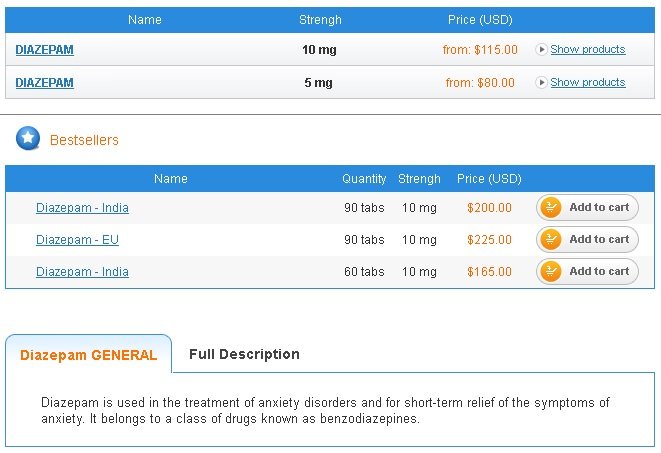The height and width of the screenshot is (453, 661).
Task: Click the Quantity column header in Bestsellers
Action: (364, 179)
